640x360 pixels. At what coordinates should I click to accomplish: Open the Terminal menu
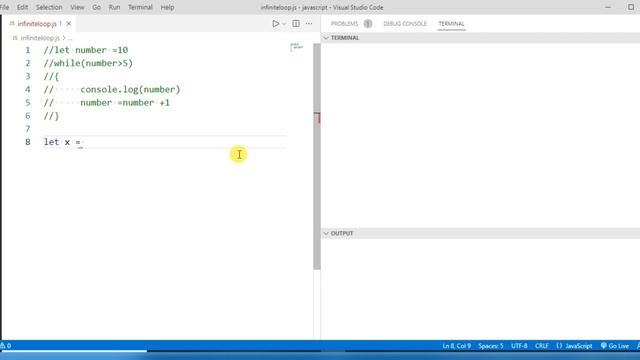click(140, 7)
